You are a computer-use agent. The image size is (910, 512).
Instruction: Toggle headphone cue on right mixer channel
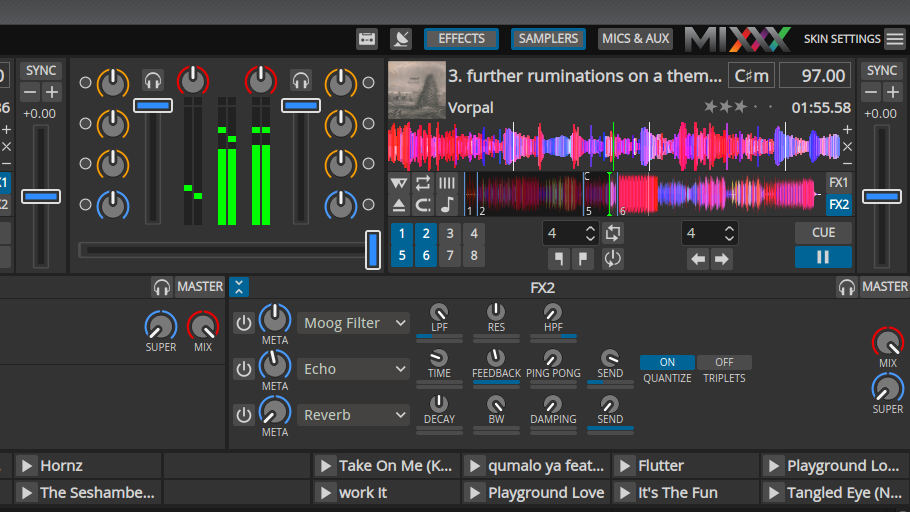click(301, 81)
